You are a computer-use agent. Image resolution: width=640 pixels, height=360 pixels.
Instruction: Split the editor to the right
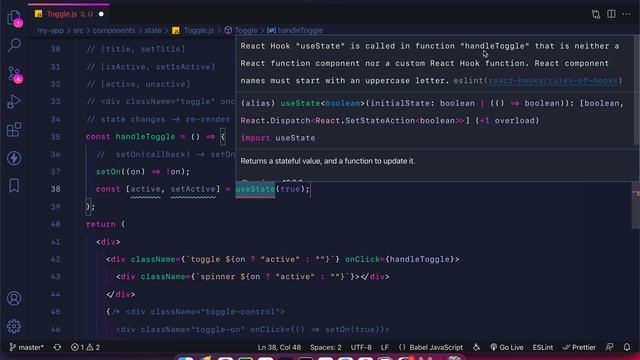pos(611,14)
